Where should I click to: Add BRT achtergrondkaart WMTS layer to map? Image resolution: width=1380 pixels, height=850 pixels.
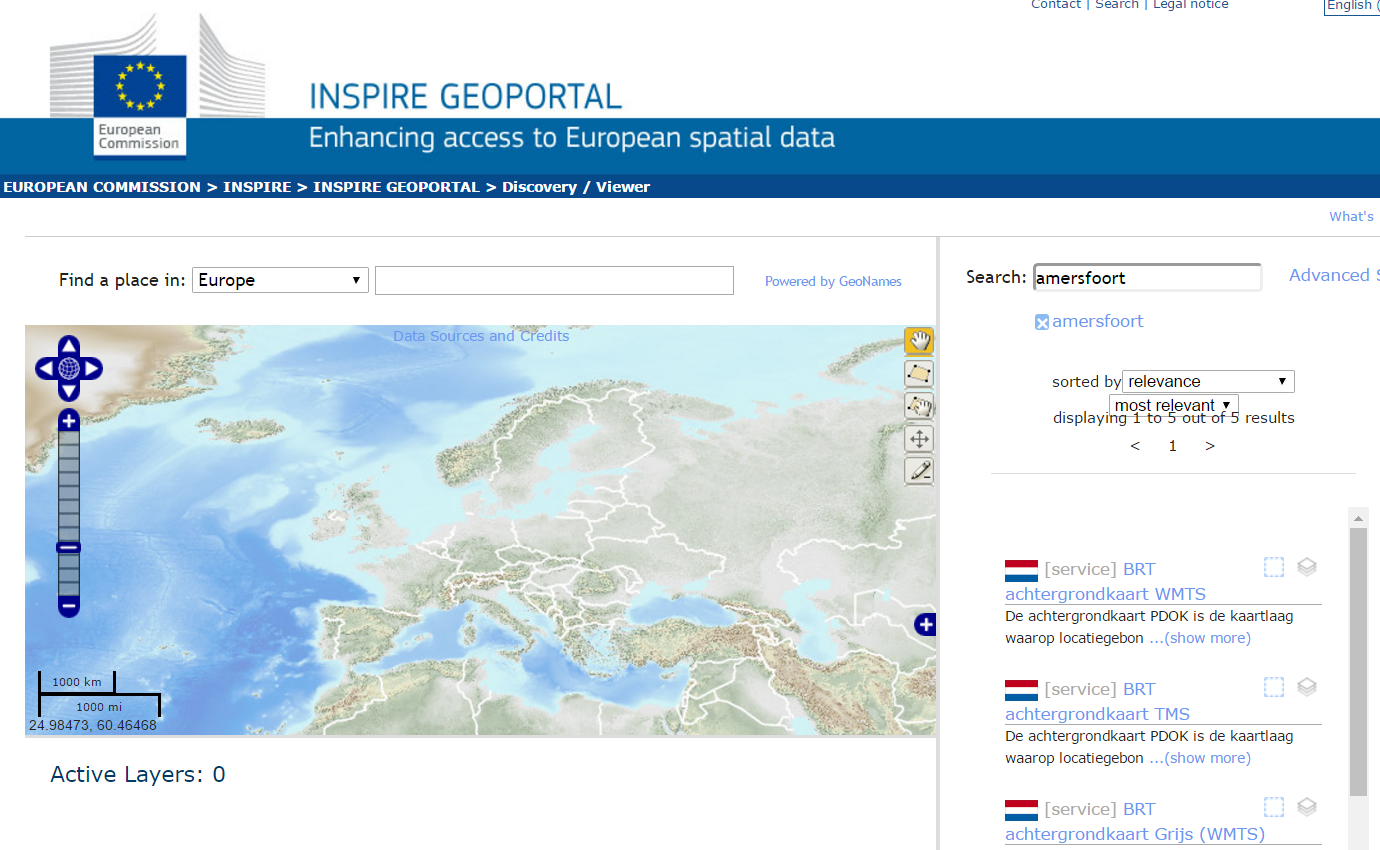coord(1306,567)
